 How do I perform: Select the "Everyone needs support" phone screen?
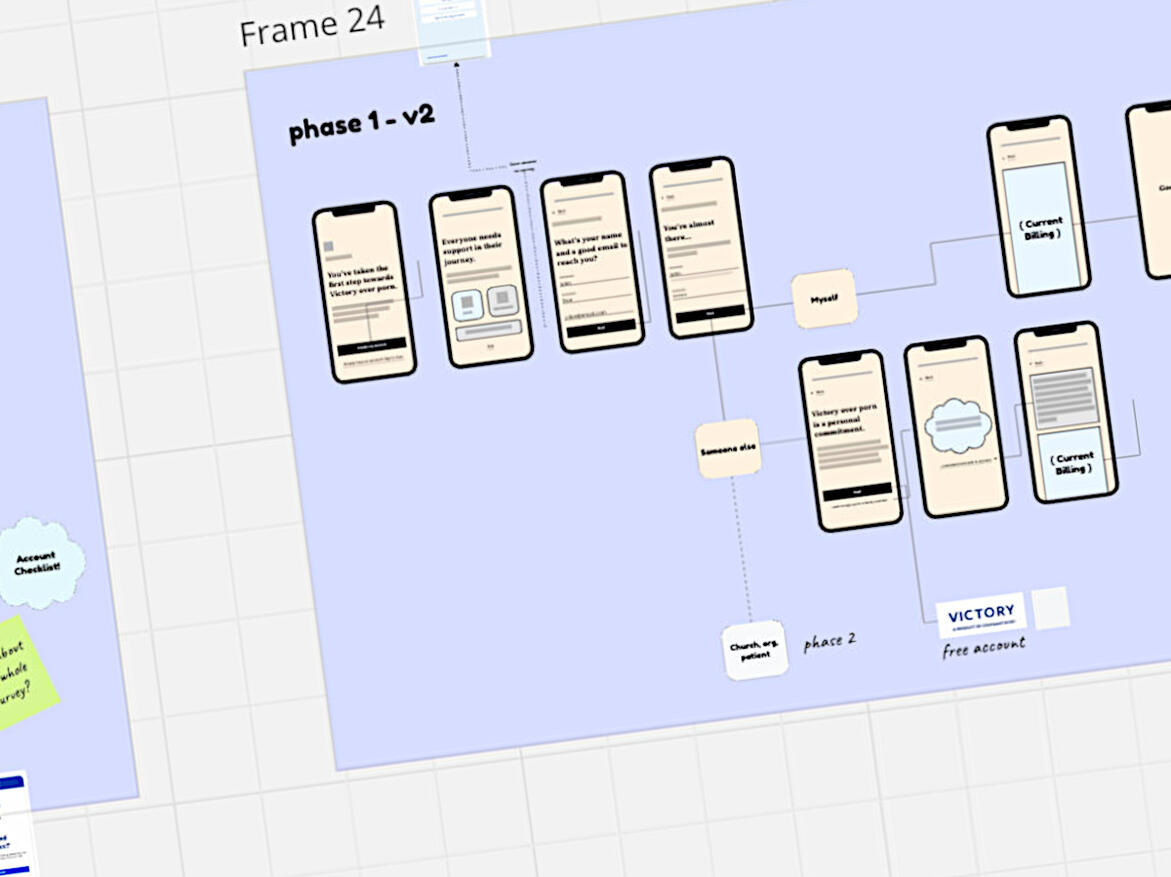click(481, 276)
